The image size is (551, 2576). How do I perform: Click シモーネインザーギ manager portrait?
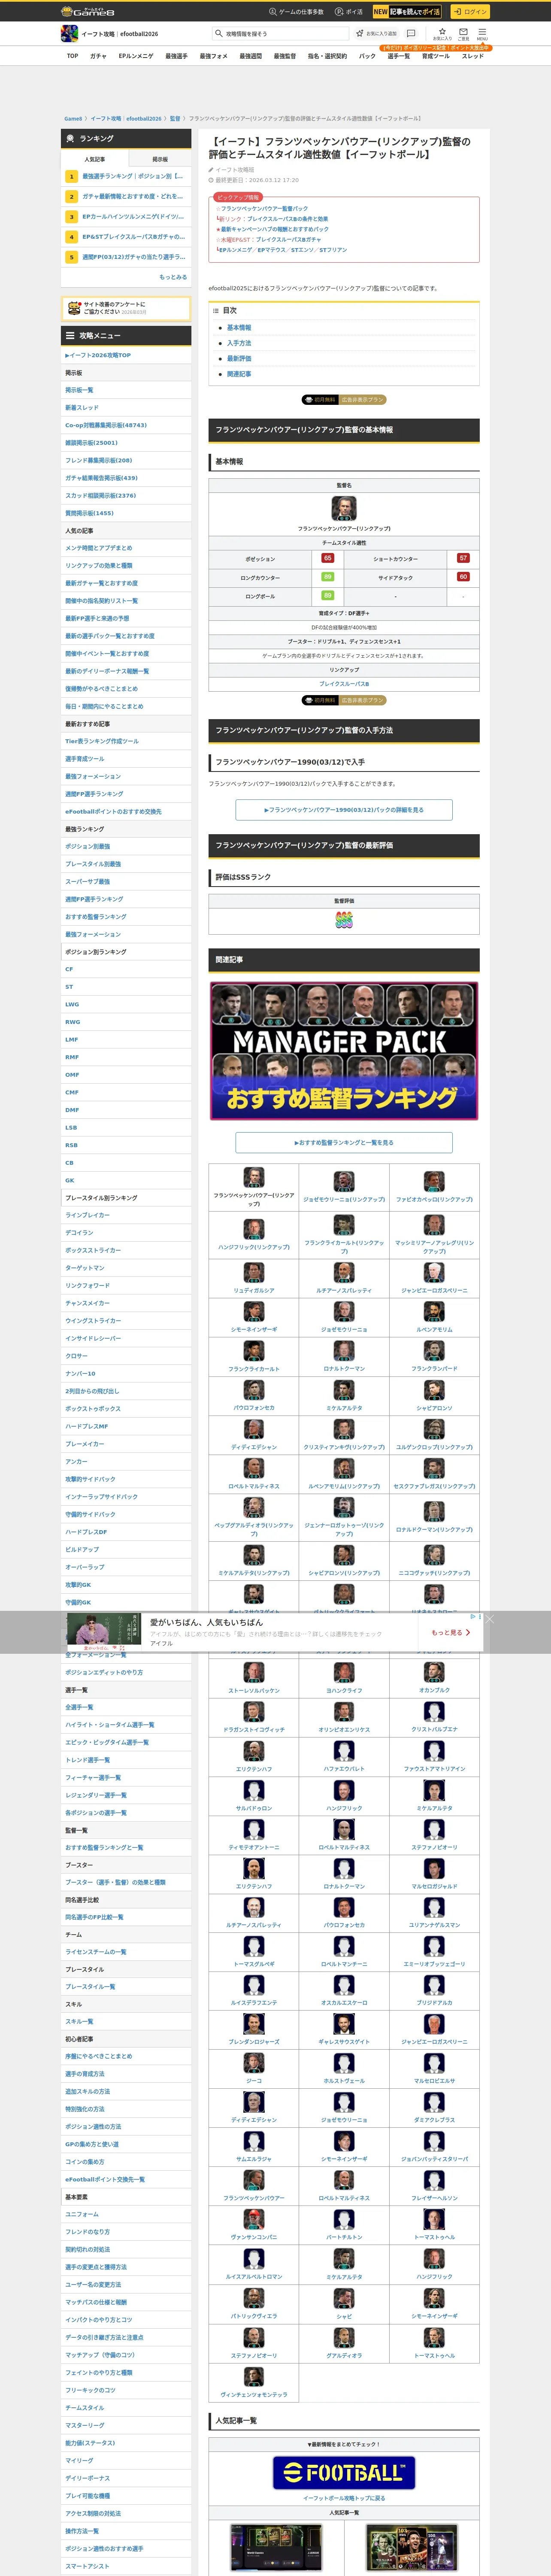(254, 1312)
